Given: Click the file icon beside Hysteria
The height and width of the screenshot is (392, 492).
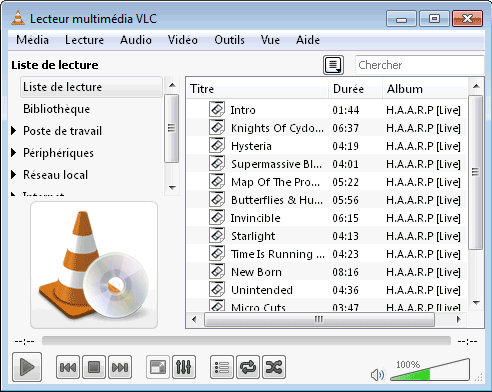Looking at the screenshot, I should tap(217, 145).
